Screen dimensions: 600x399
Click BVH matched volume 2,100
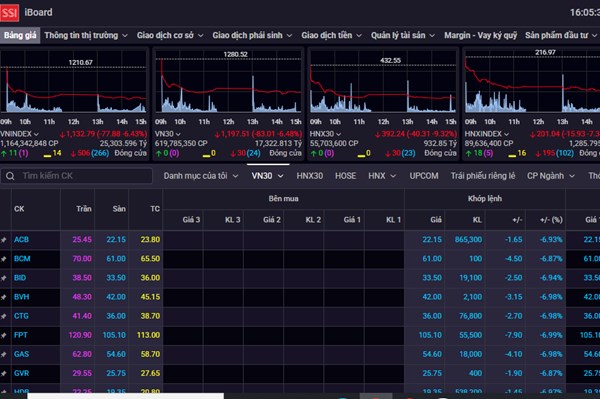coord(473,297)
